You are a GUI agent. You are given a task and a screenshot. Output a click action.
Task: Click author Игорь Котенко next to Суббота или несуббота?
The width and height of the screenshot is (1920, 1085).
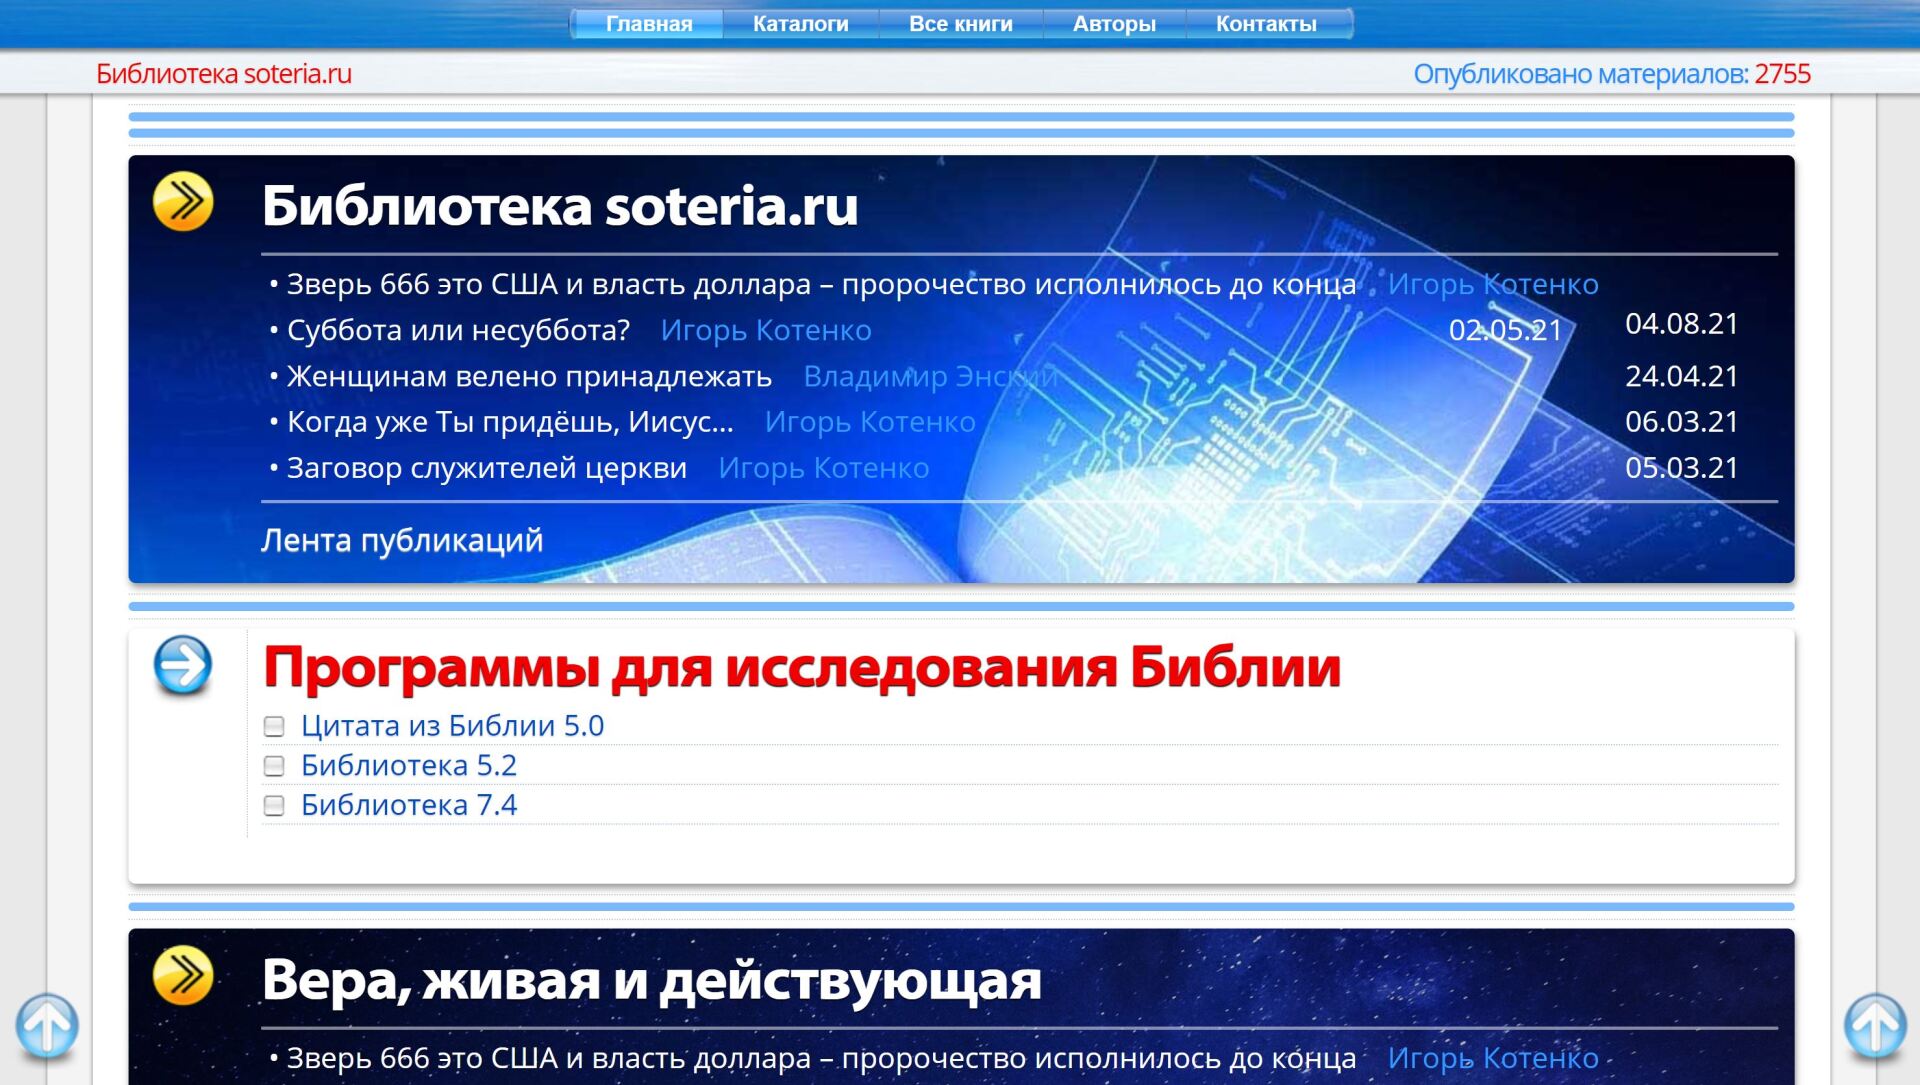tap(766, 330)
